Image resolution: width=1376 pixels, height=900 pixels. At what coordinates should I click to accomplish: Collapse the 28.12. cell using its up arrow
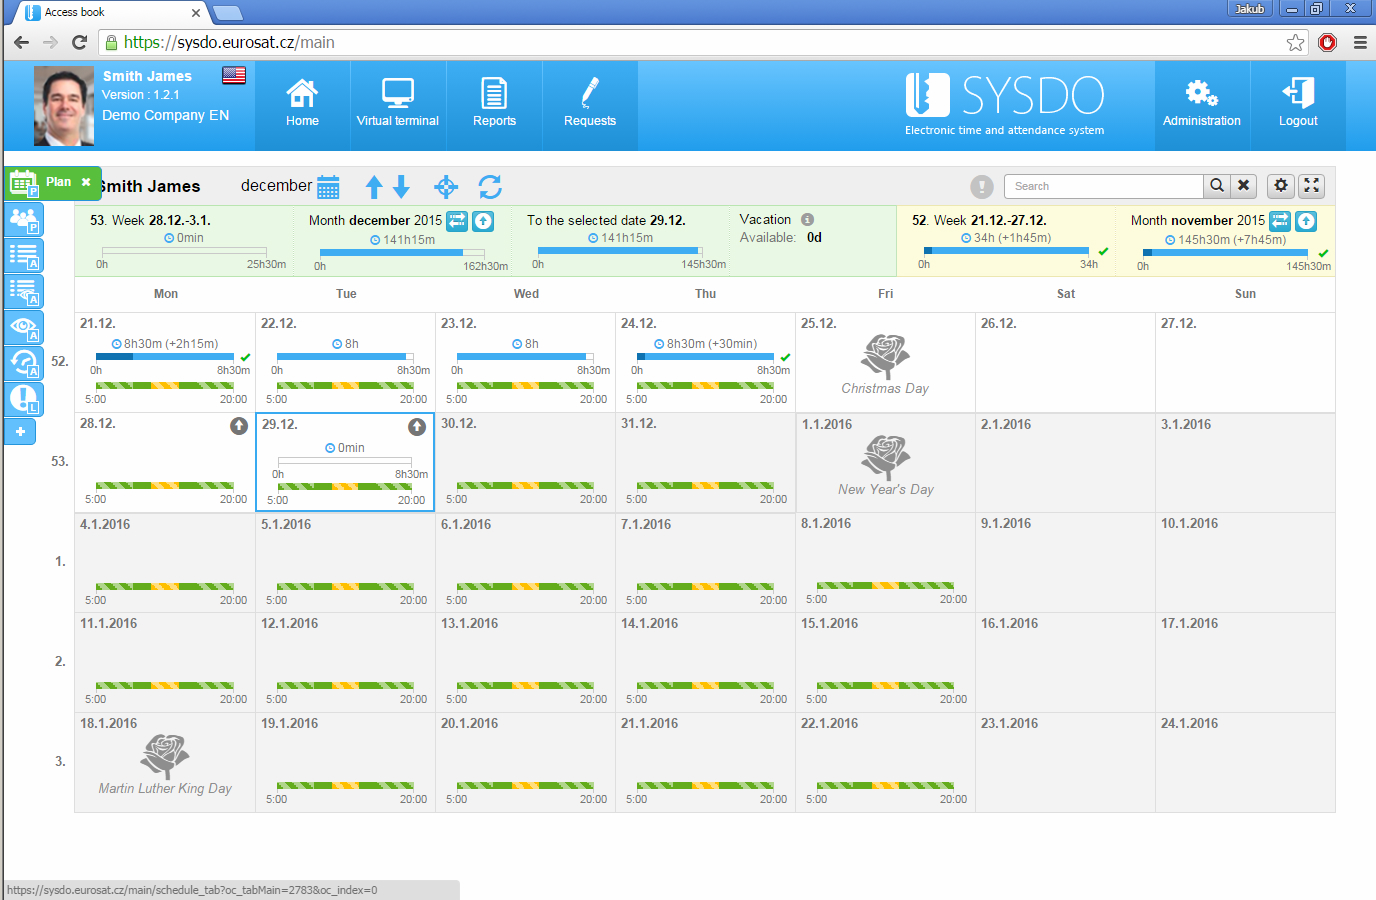point(238,426)
